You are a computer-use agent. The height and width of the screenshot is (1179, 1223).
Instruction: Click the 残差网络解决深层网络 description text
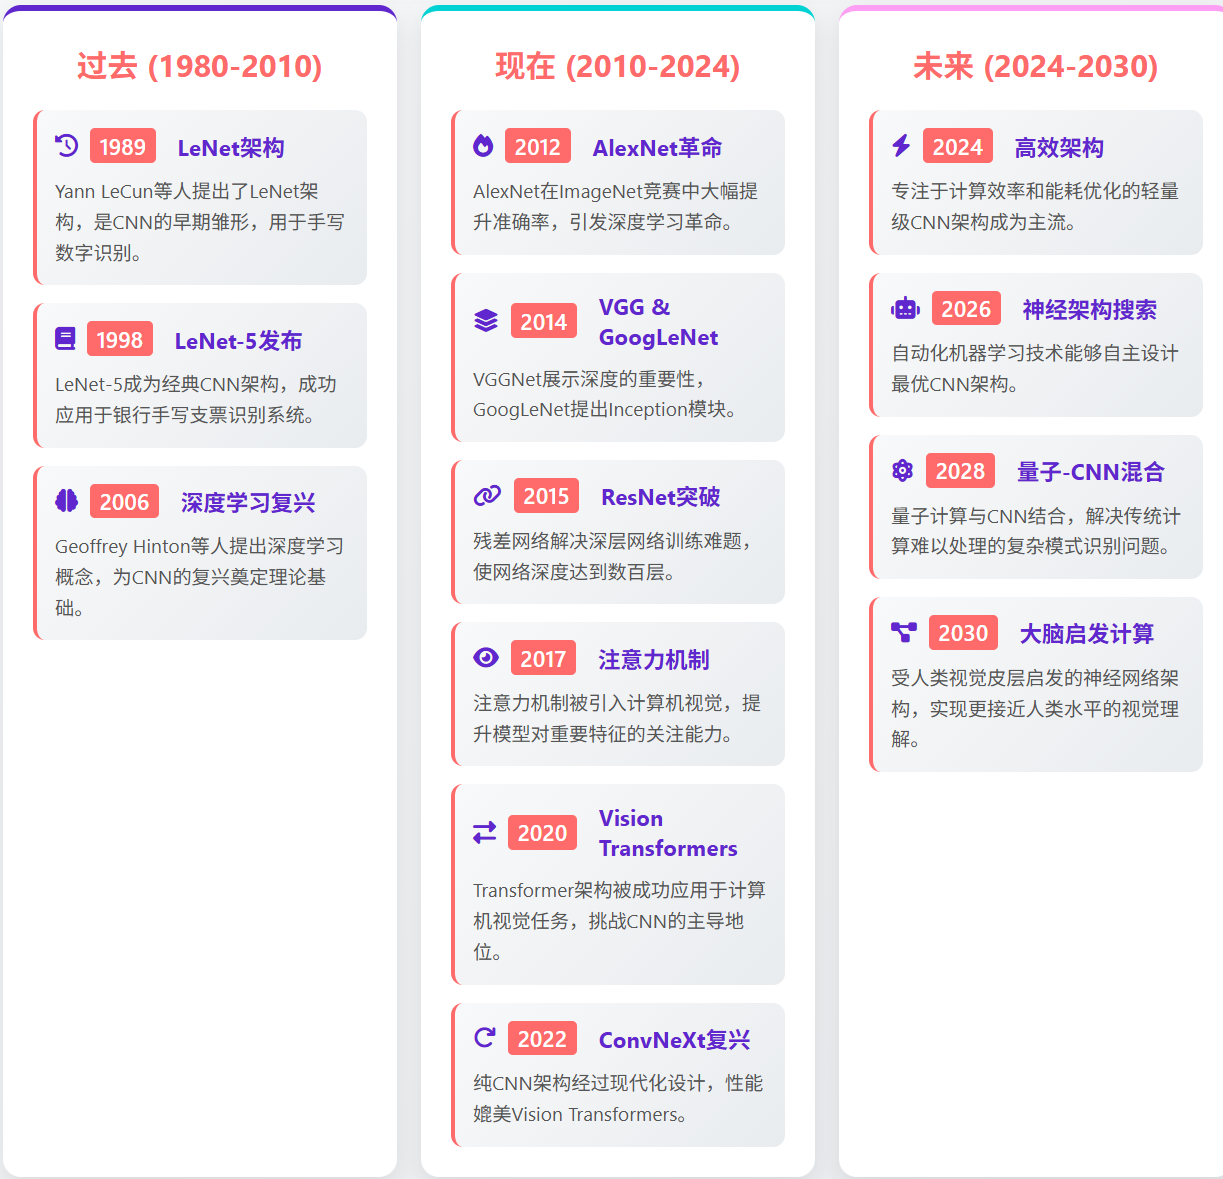pyautogui.click(x=613, y=556)
